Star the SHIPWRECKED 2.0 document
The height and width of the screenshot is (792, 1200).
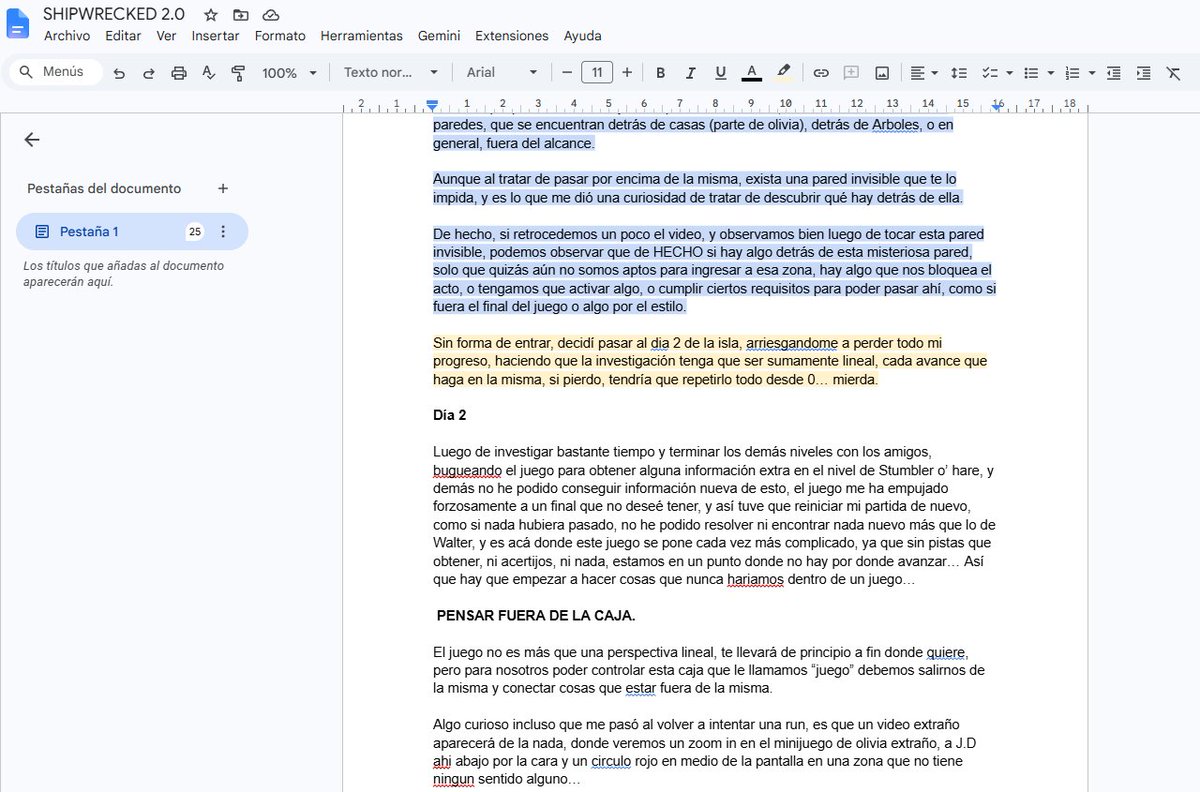210,15
